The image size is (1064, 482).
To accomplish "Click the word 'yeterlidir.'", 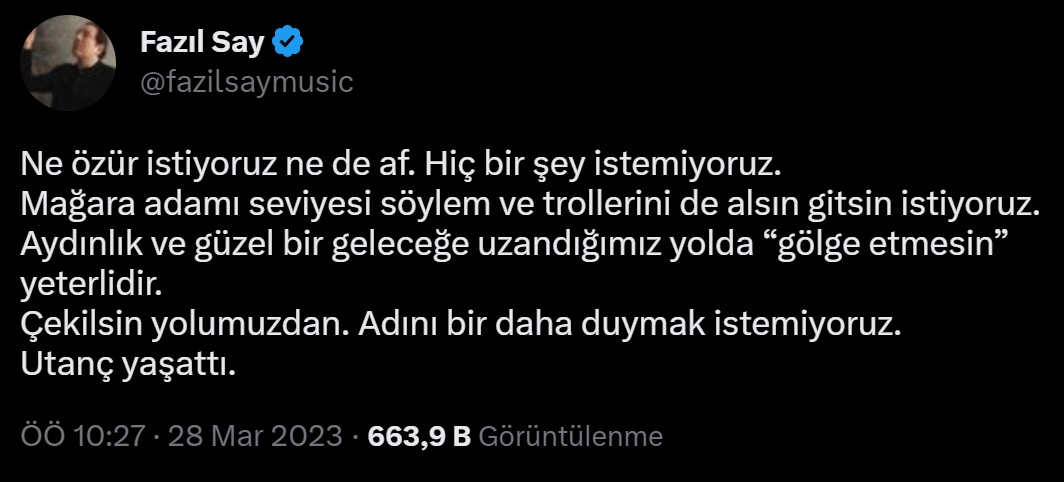I will pyautogui.click(x=92, y=285).
